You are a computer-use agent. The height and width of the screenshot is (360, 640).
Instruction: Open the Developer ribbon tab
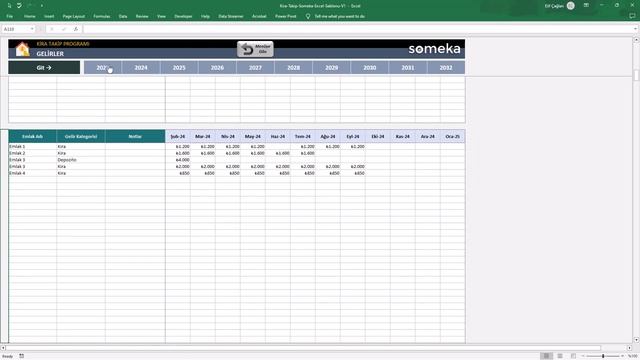pos(183,16)
